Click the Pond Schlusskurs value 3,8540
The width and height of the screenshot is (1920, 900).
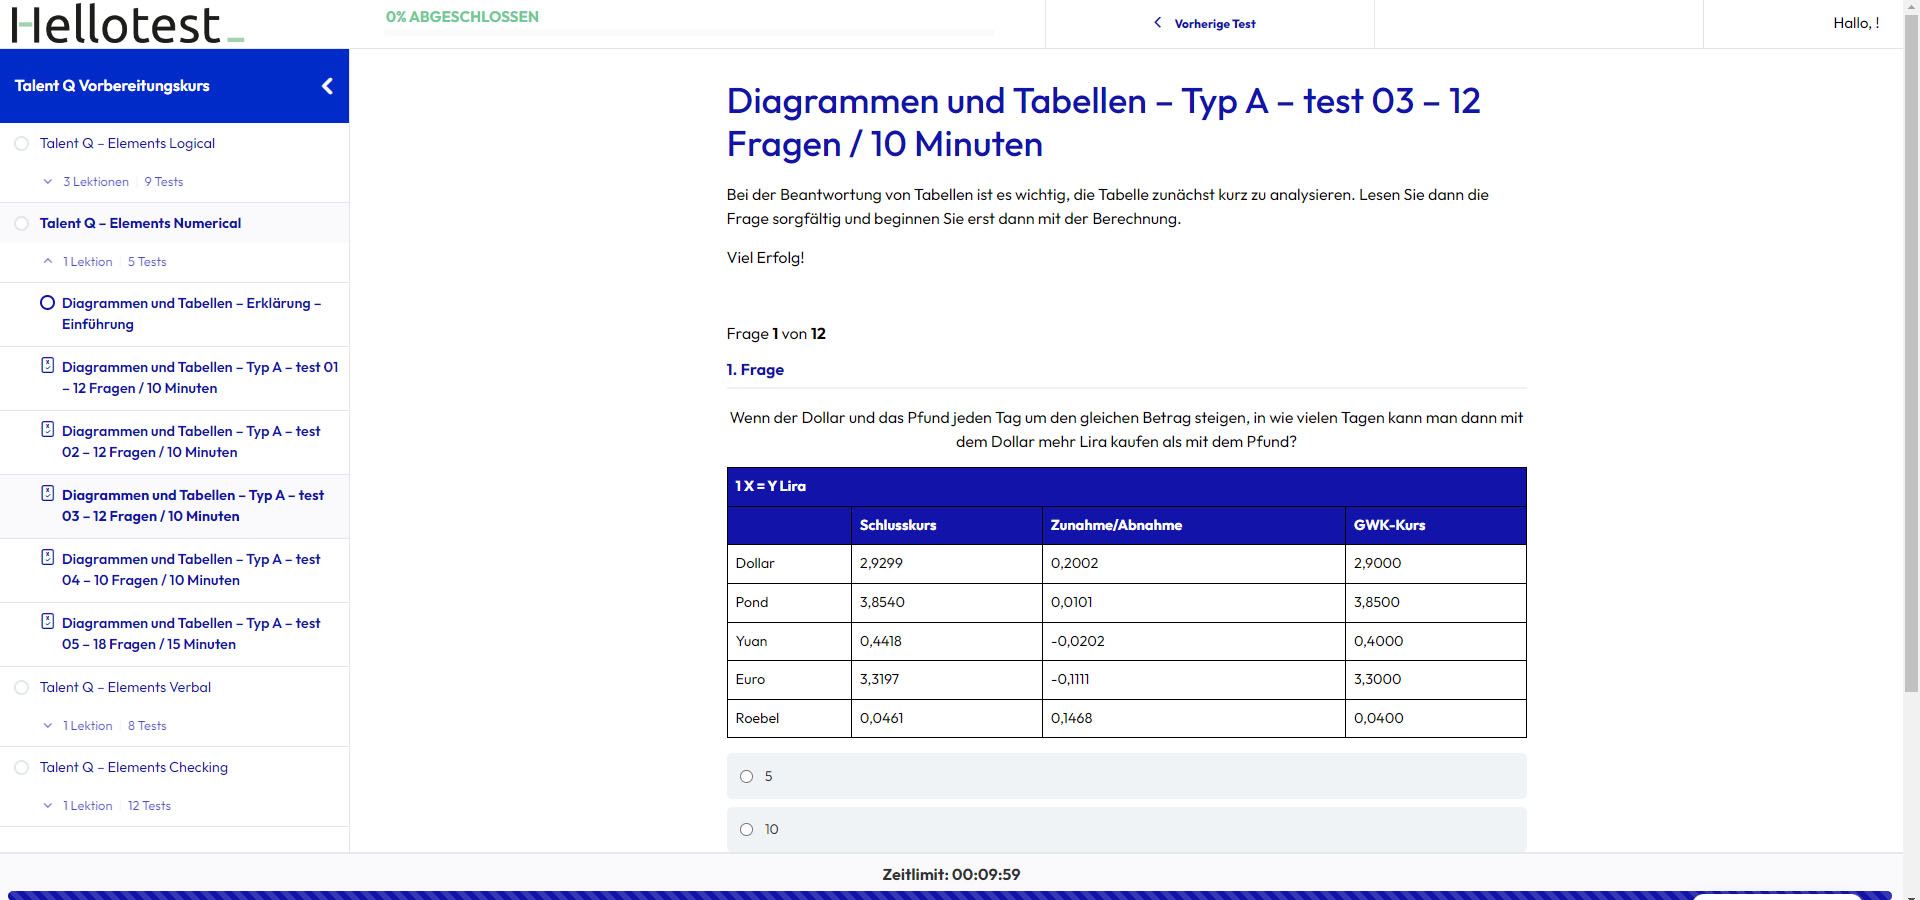(882, 602)
